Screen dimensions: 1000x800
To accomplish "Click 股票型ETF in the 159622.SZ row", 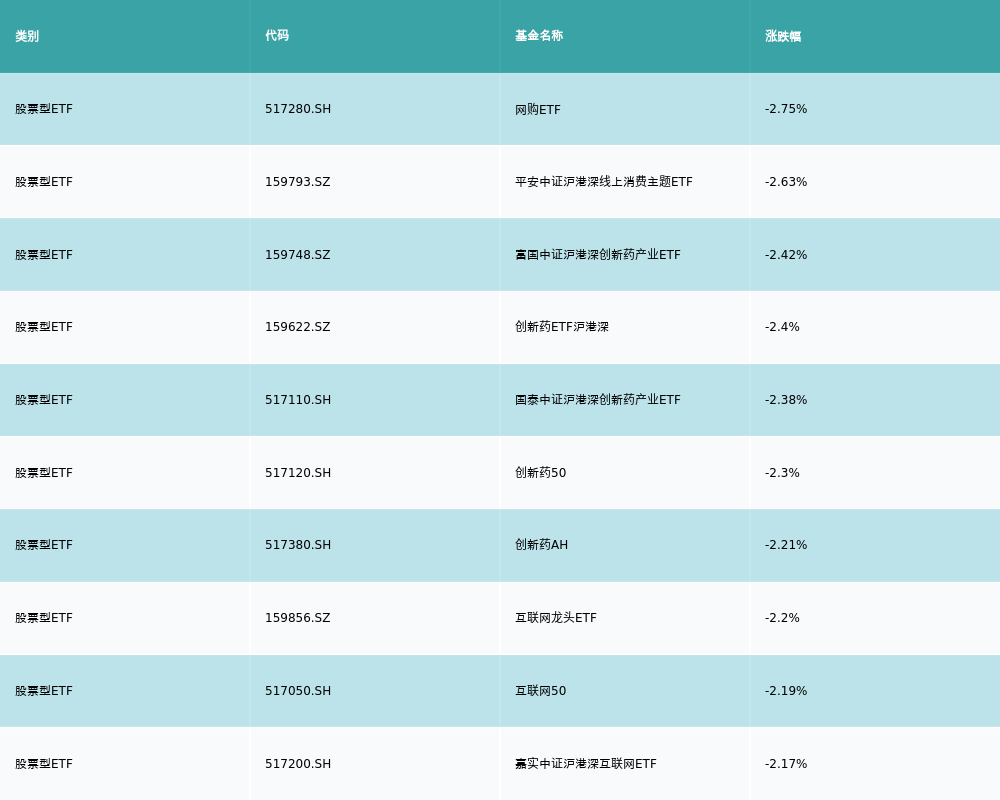I will pos(44,327).
